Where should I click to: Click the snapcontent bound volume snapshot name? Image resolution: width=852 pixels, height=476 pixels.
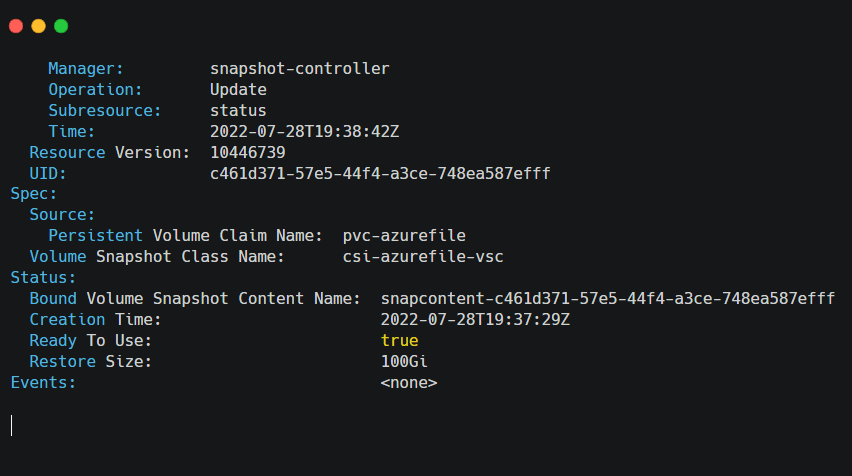607,299
